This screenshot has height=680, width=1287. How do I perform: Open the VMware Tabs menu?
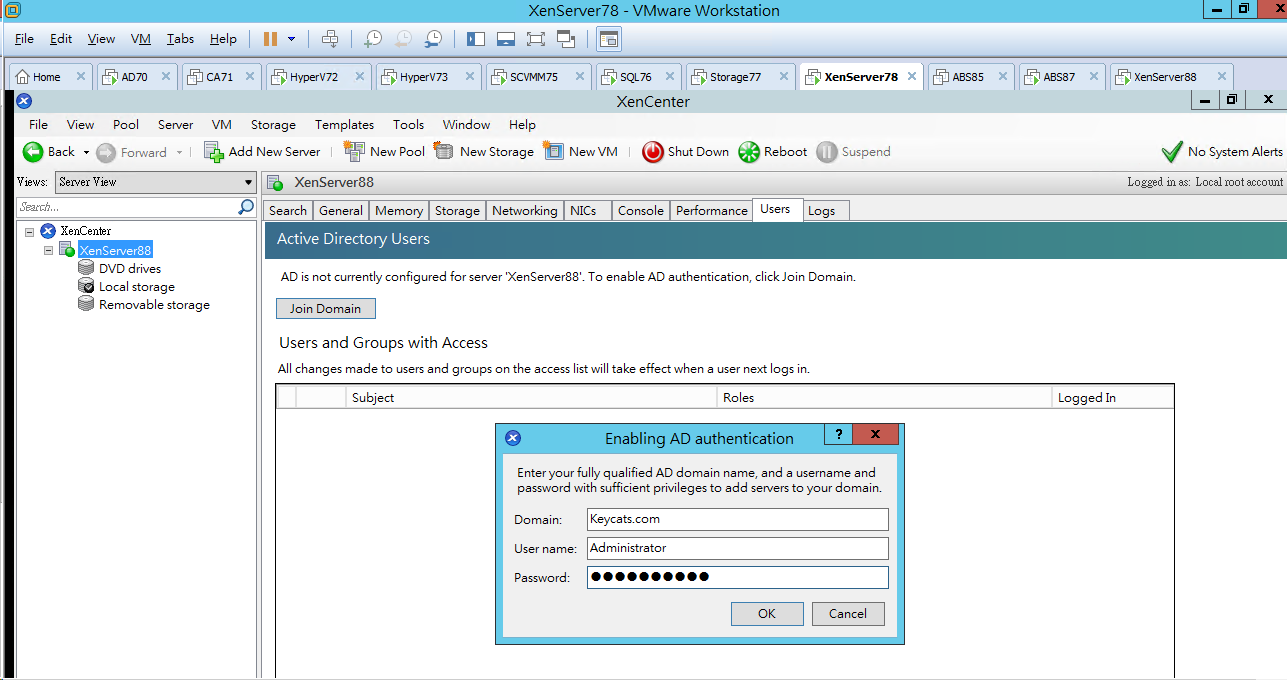point(181,39)
